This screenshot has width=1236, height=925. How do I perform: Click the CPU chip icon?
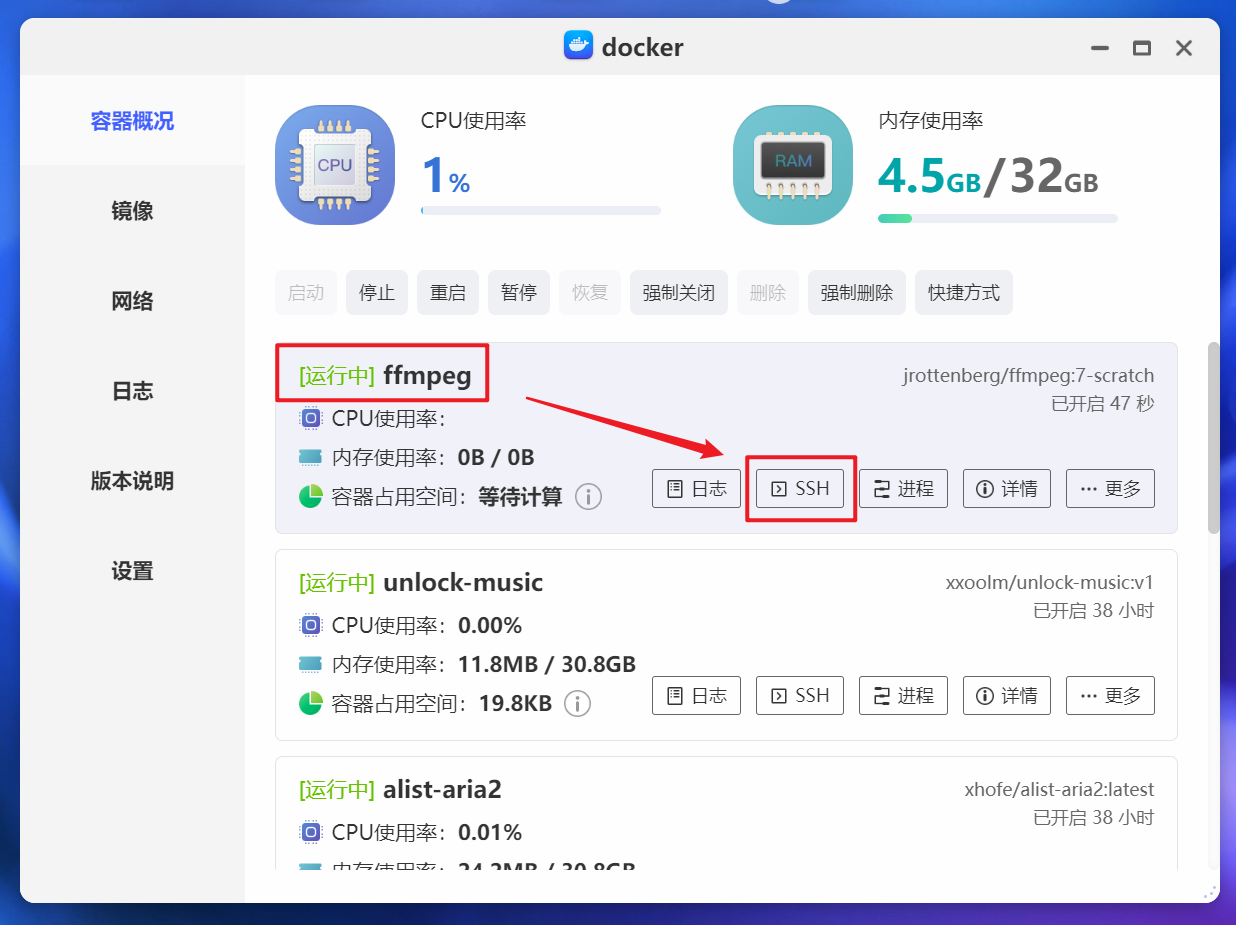(334, 165)
